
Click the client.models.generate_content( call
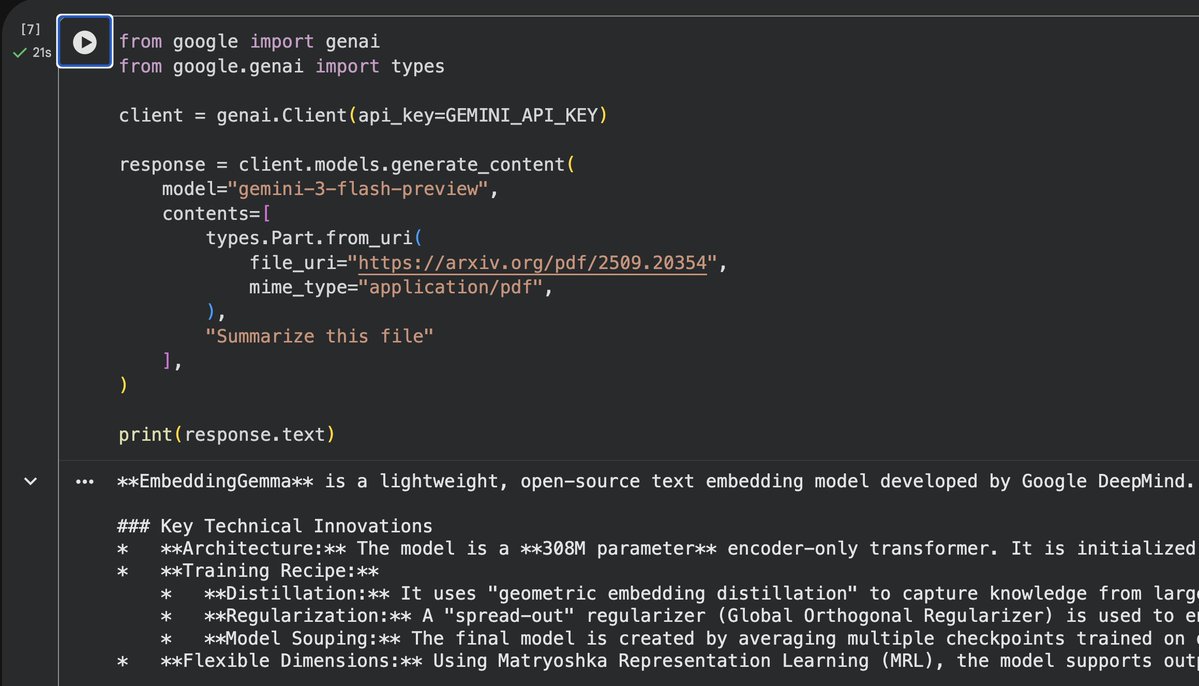click(x=406, y=164)
